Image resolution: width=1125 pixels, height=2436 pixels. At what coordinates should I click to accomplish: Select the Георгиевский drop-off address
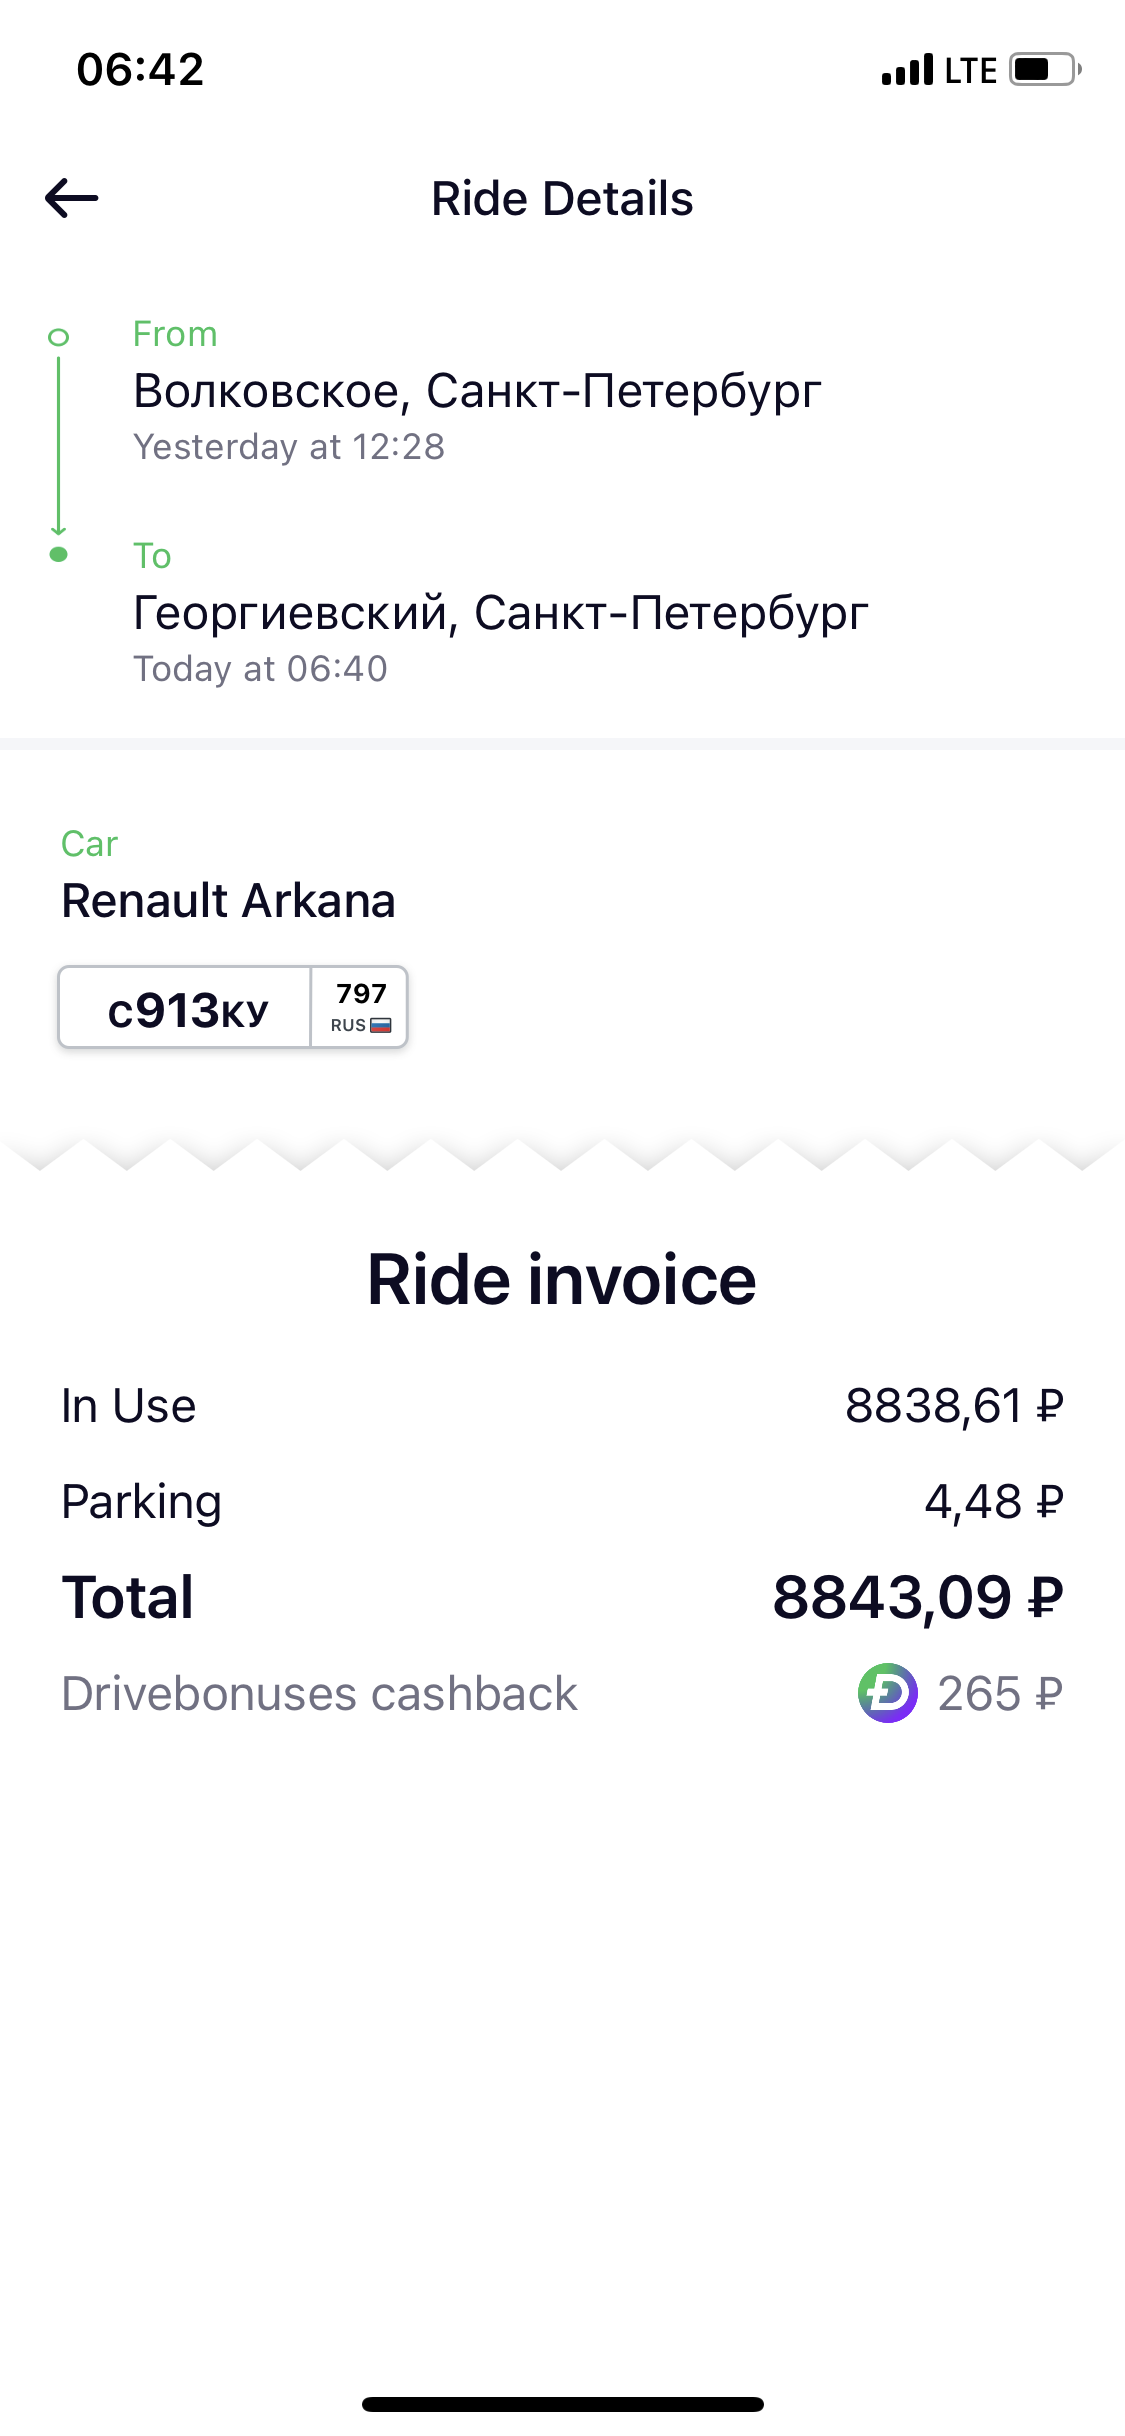500,613
